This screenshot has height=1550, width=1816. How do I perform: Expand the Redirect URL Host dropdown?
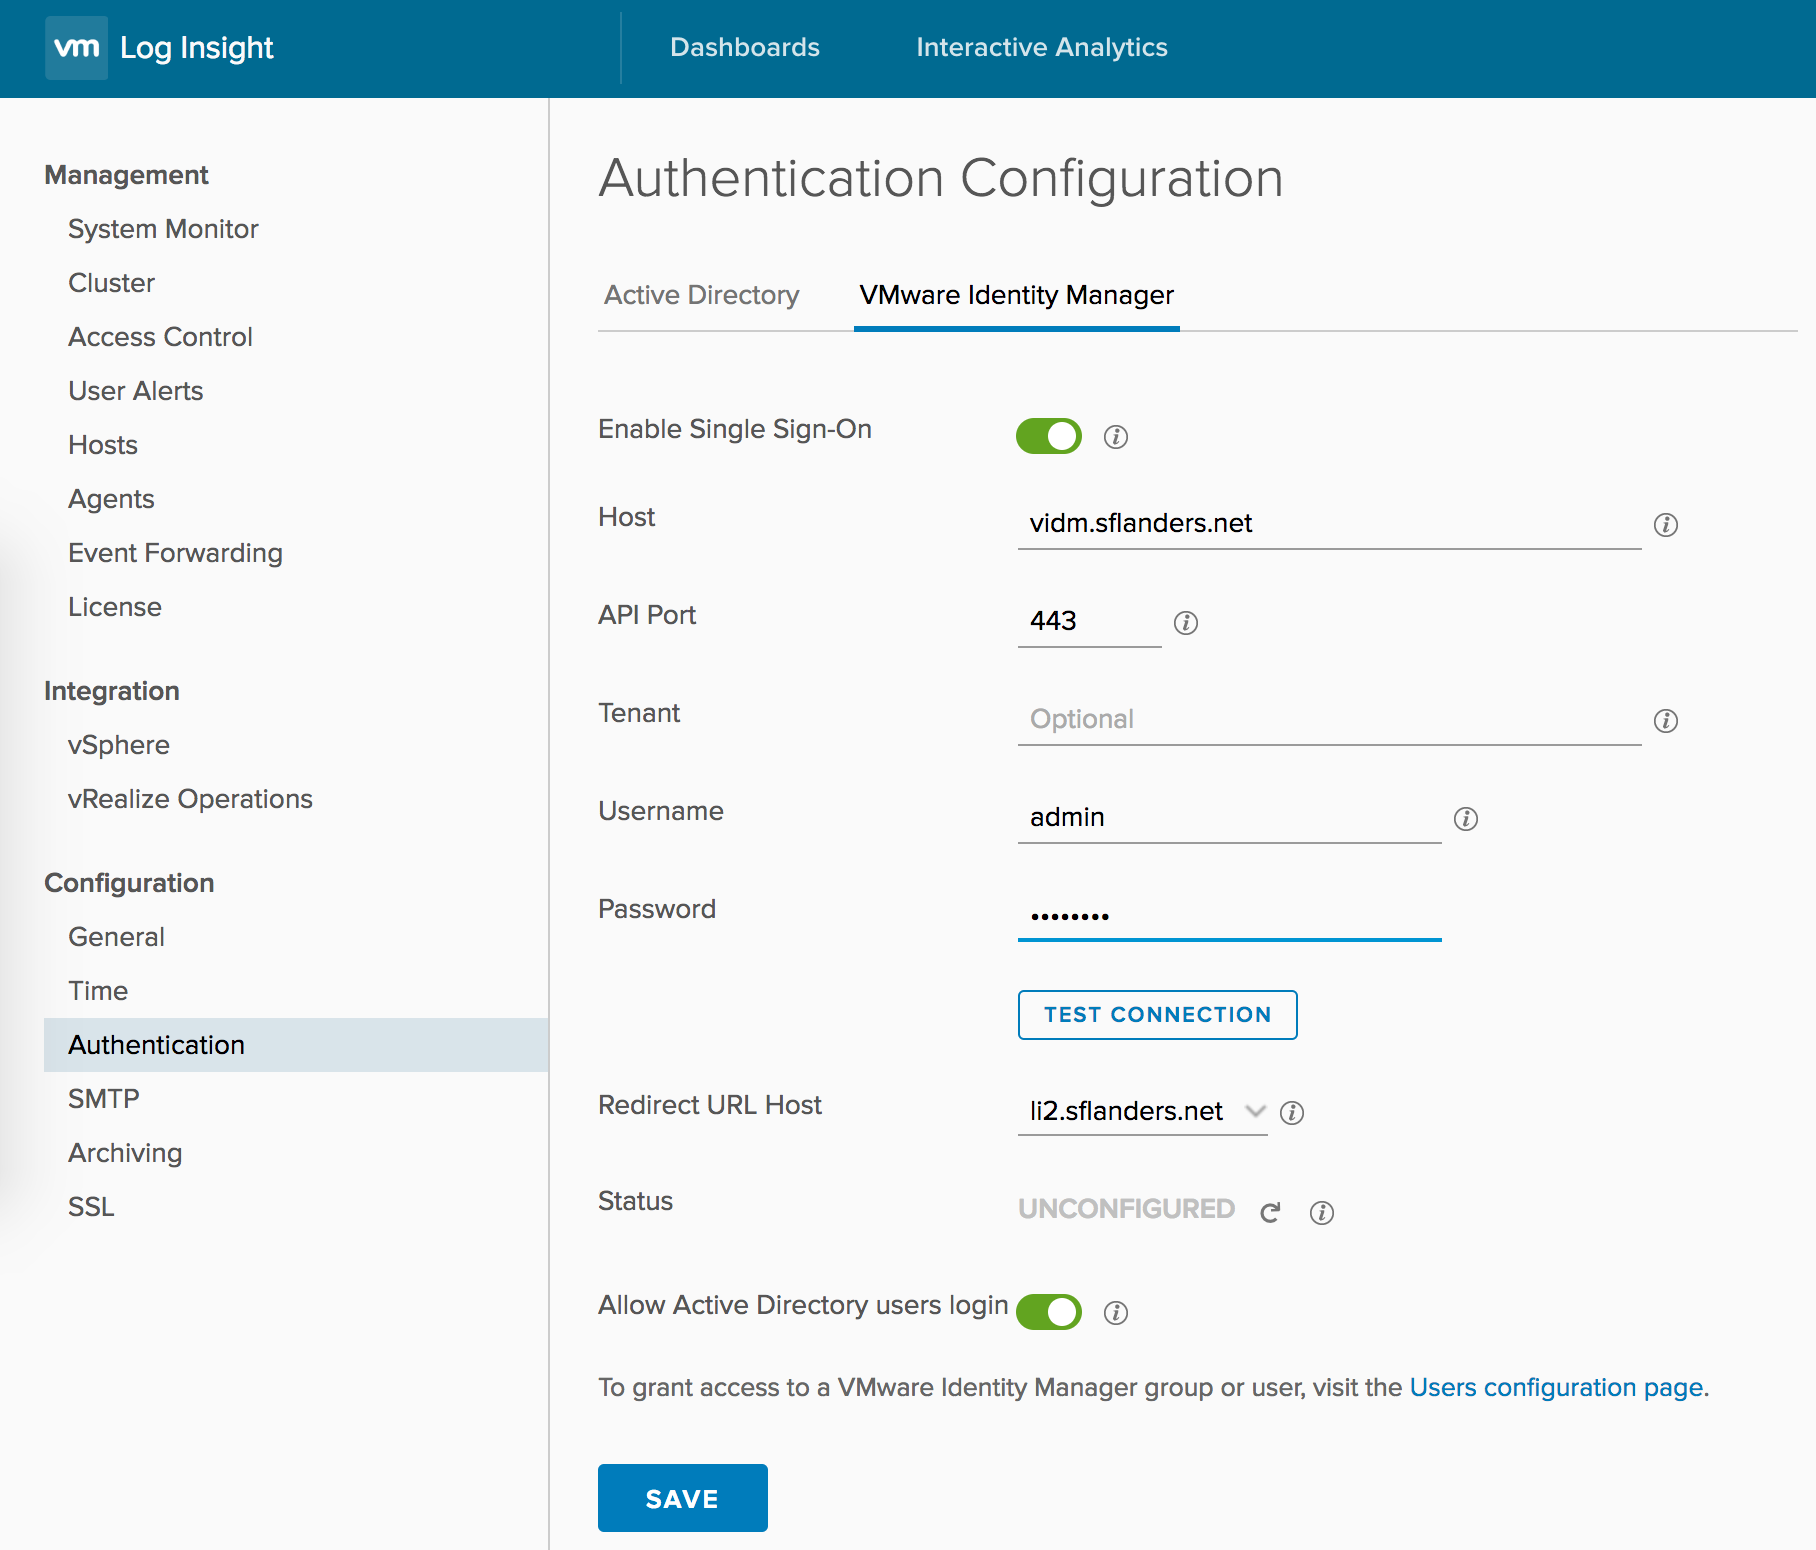click(x=1254, y=1111)
